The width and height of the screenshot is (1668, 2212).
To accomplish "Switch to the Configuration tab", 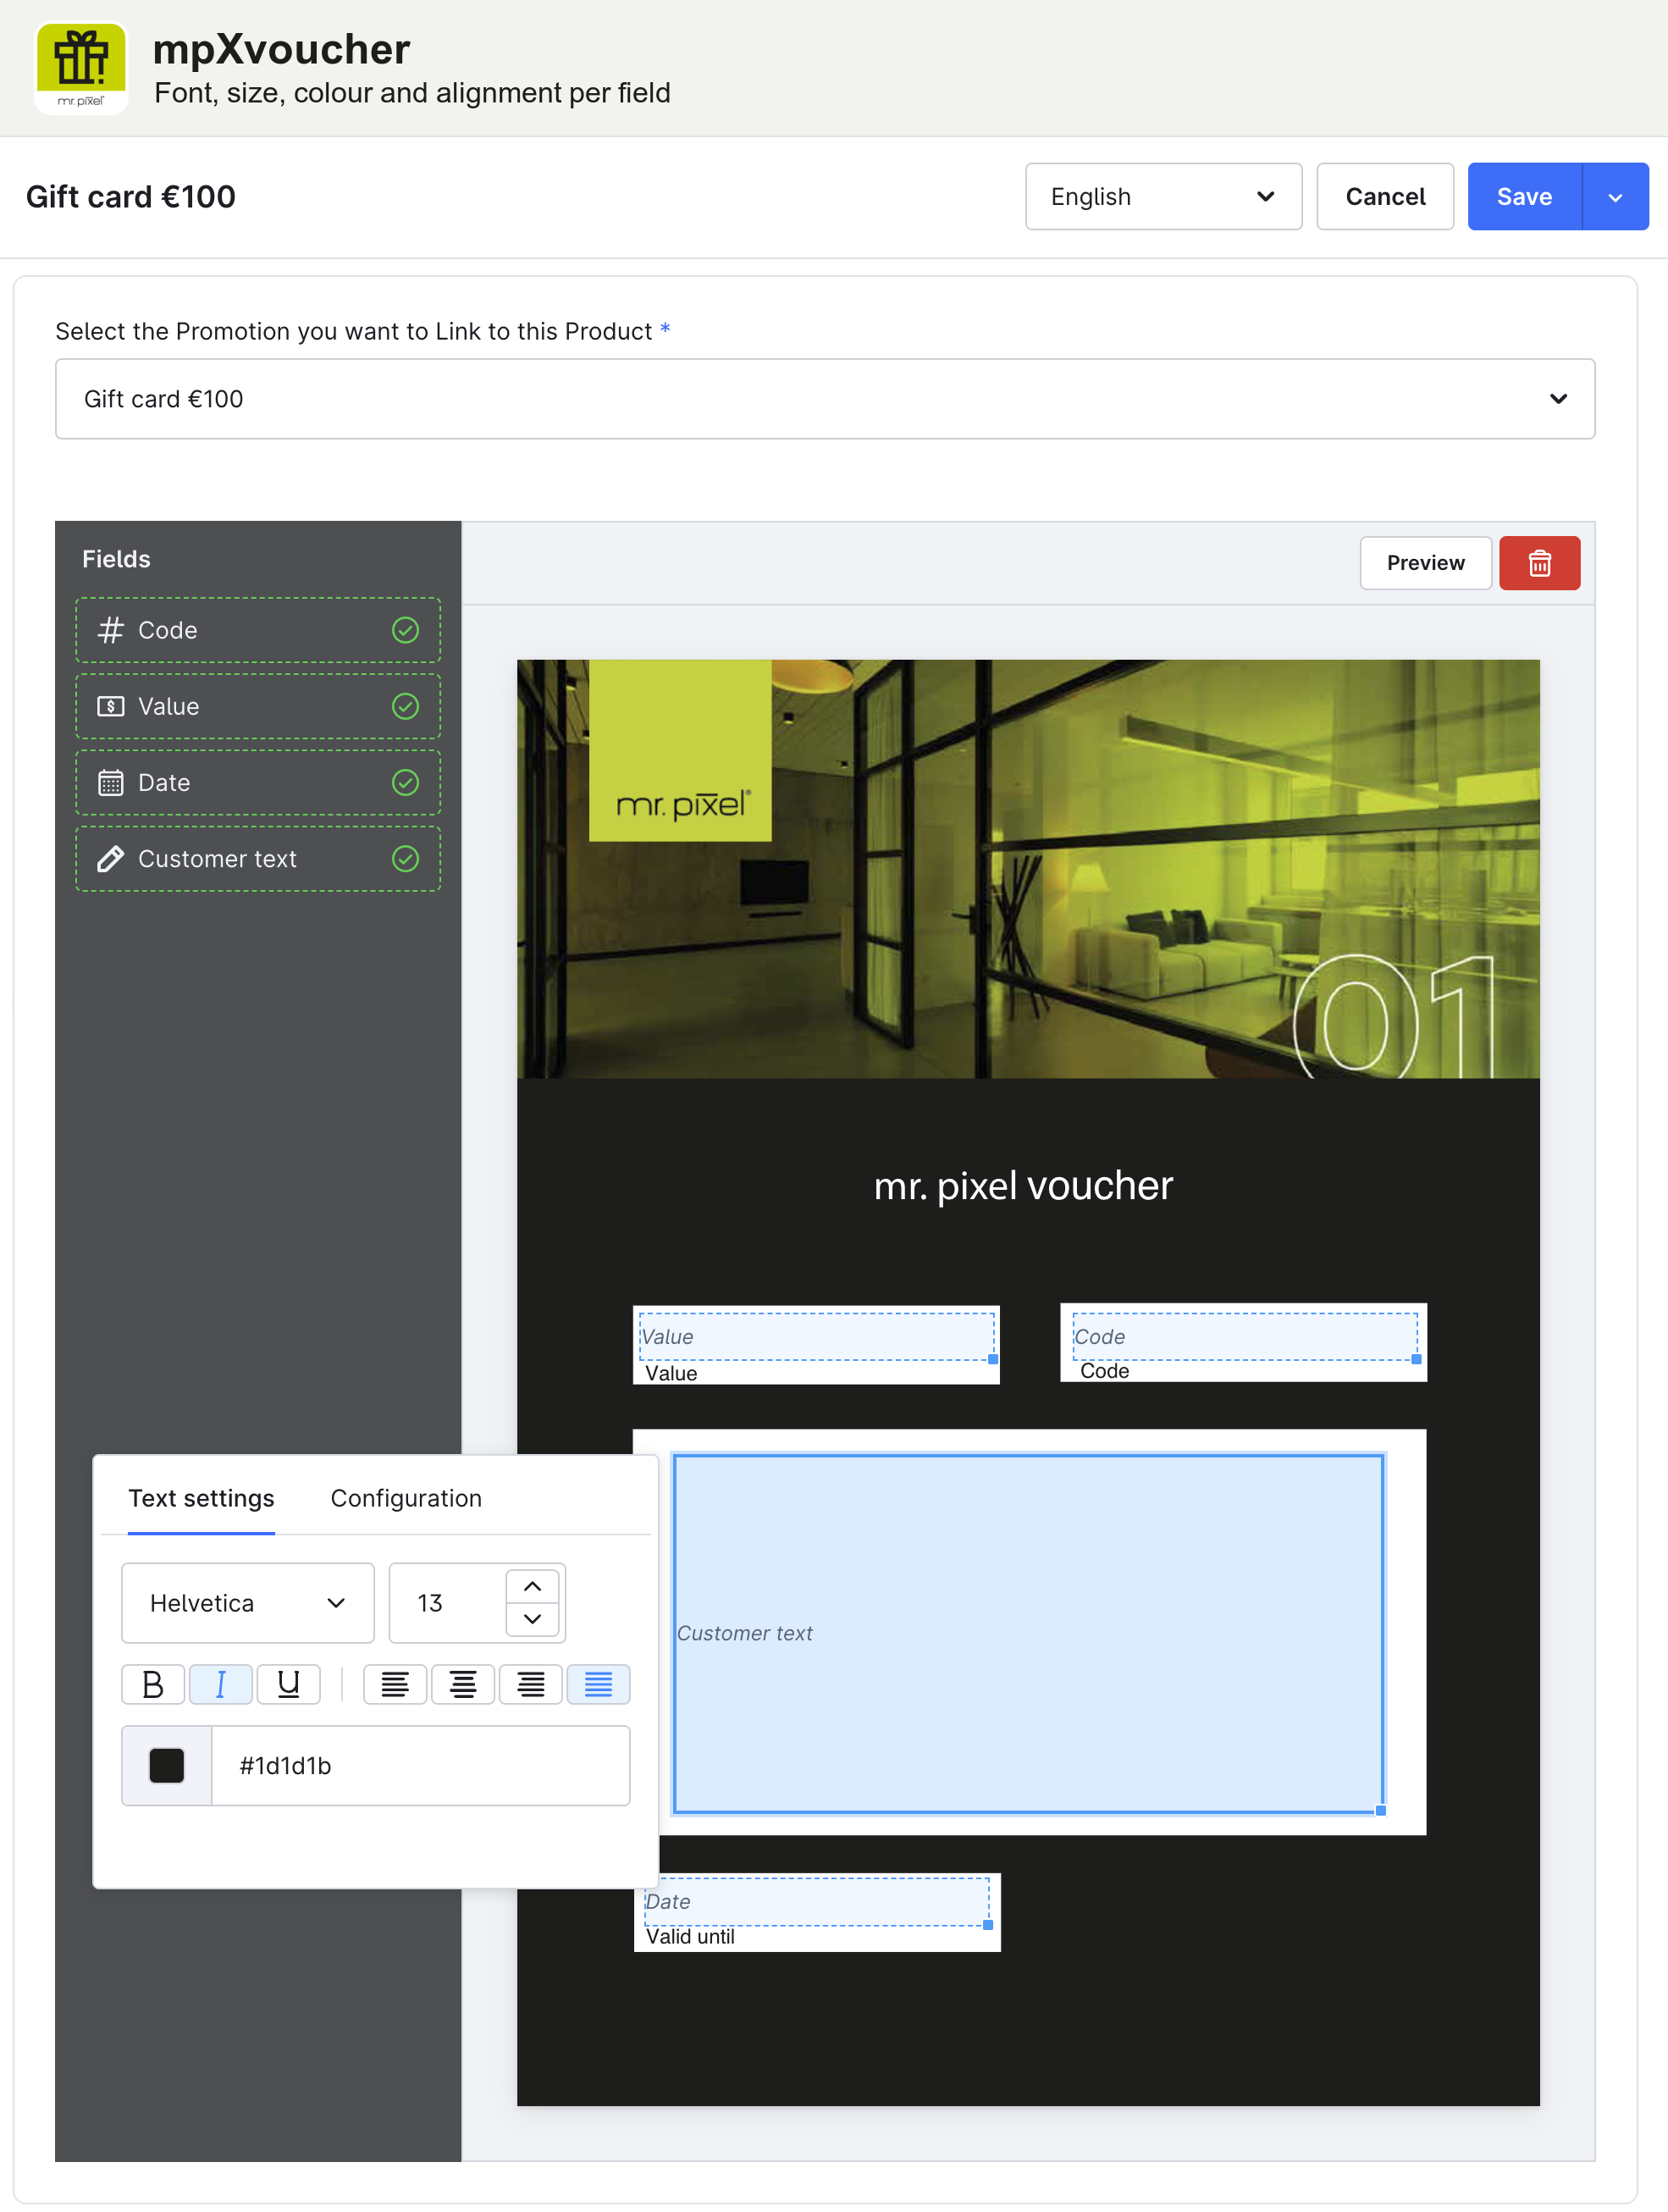I will [406, 1498].
